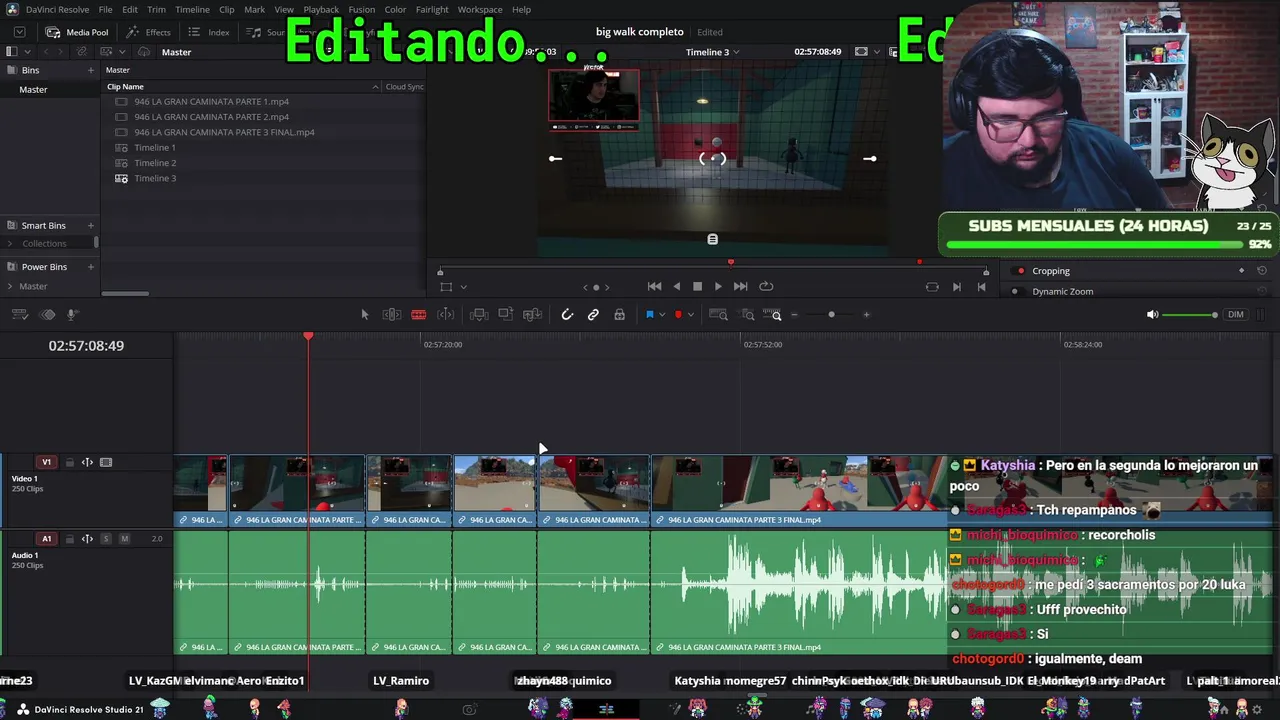Screen dimensions: 1280x720
Task: Click Match Frame icon in viewer
Action: click(932, 287)
